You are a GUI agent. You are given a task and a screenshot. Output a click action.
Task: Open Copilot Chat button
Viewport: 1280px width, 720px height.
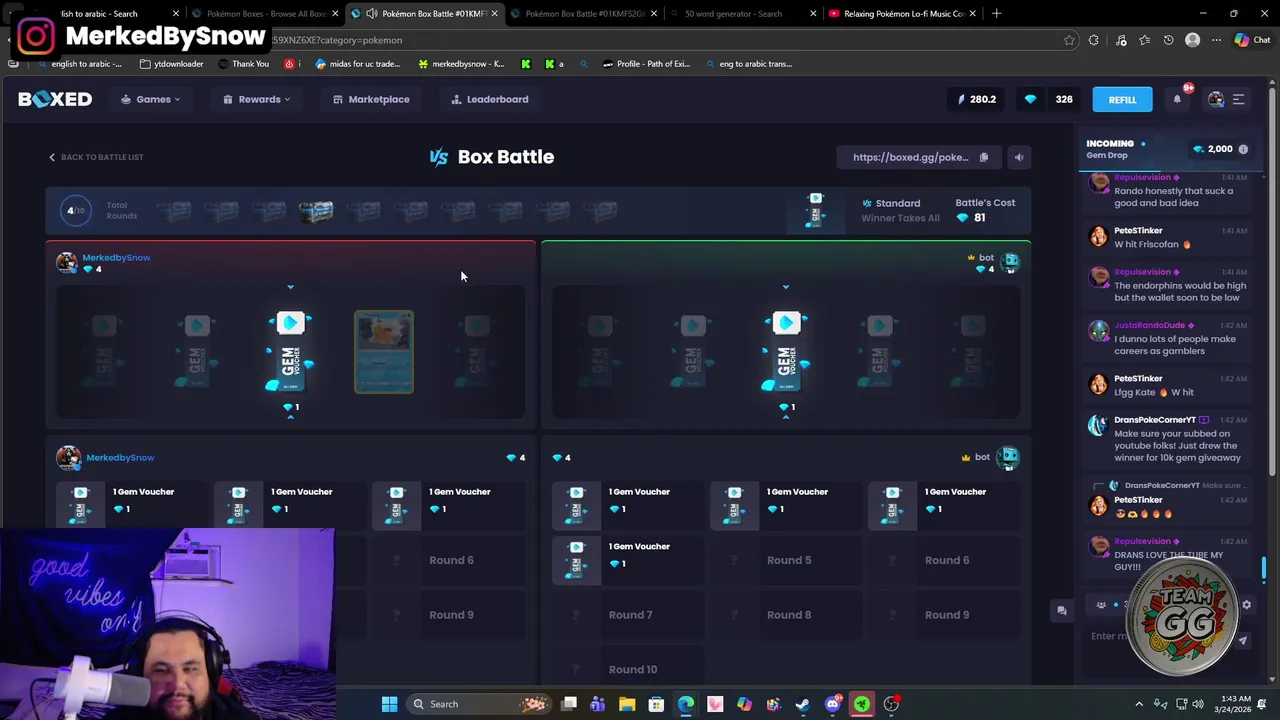1251,40
